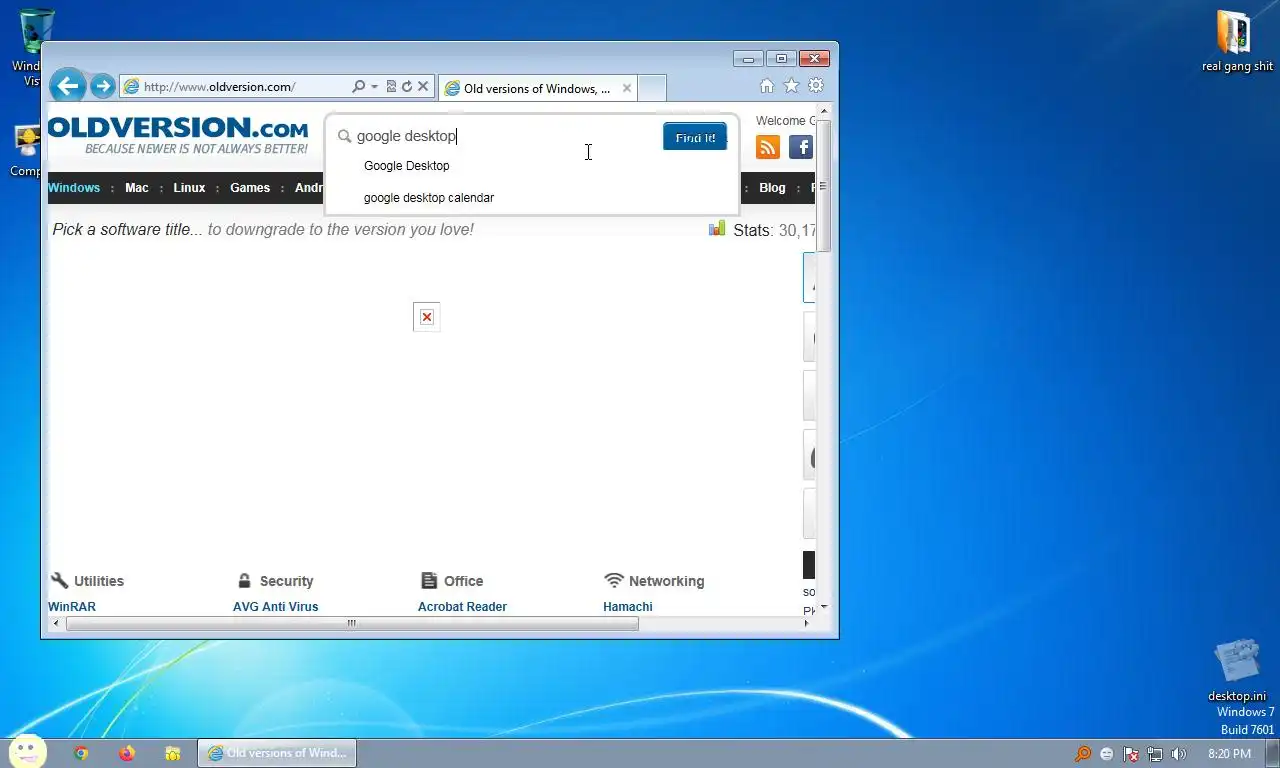The image size is (1280, 768).
Task: Click the Stats bar chart icon
Action: click(717, 229)
